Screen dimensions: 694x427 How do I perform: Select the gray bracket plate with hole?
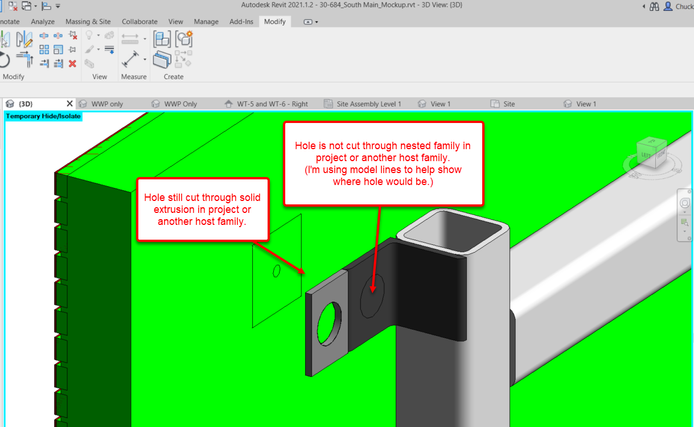pyautogui.click(x=327, y=323)
